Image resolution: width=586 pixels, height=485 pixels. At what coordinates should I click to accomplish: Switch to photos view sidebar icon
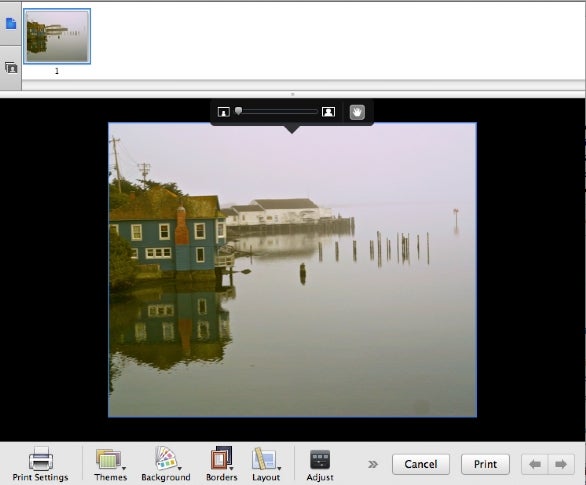(x=11, y=68)
